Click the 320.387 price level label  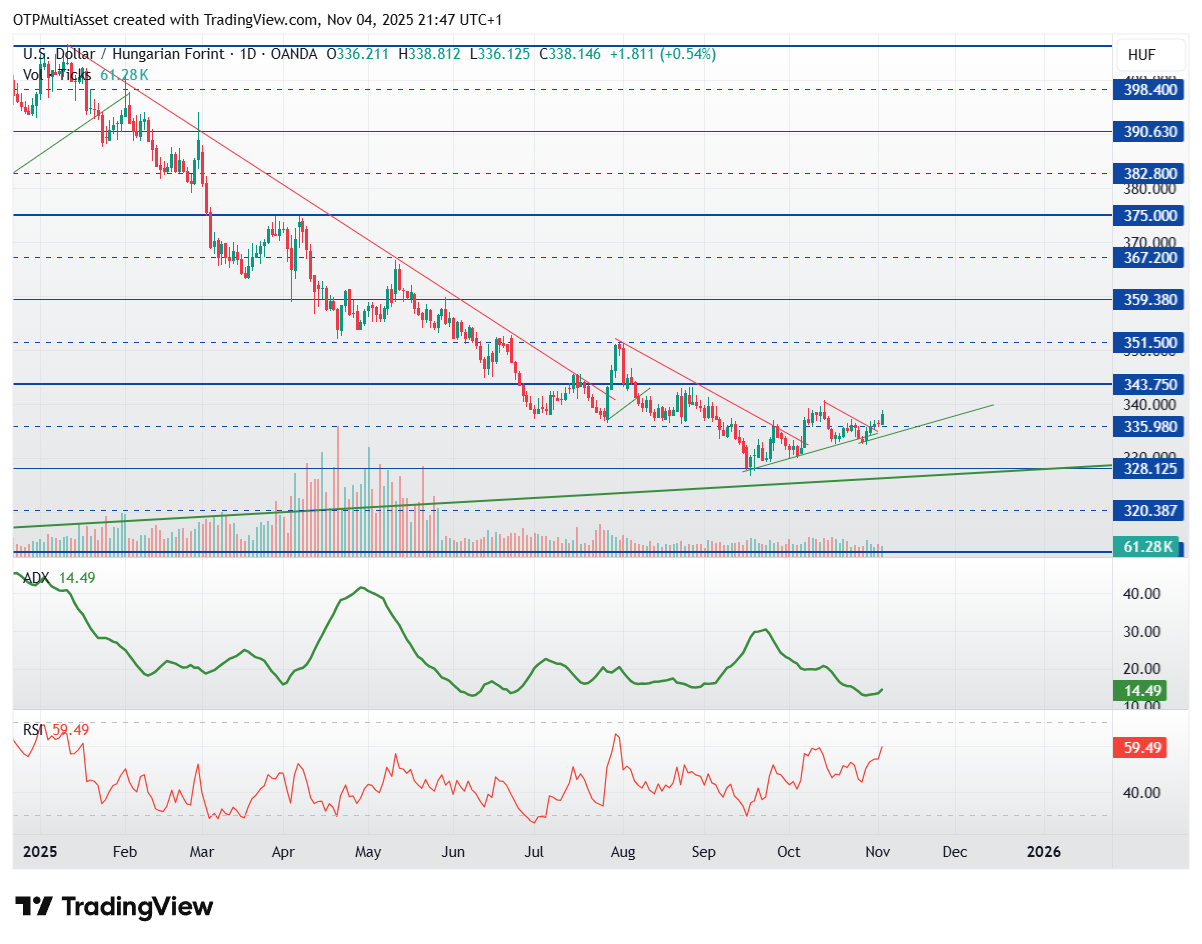click(x=1153, y=510)
